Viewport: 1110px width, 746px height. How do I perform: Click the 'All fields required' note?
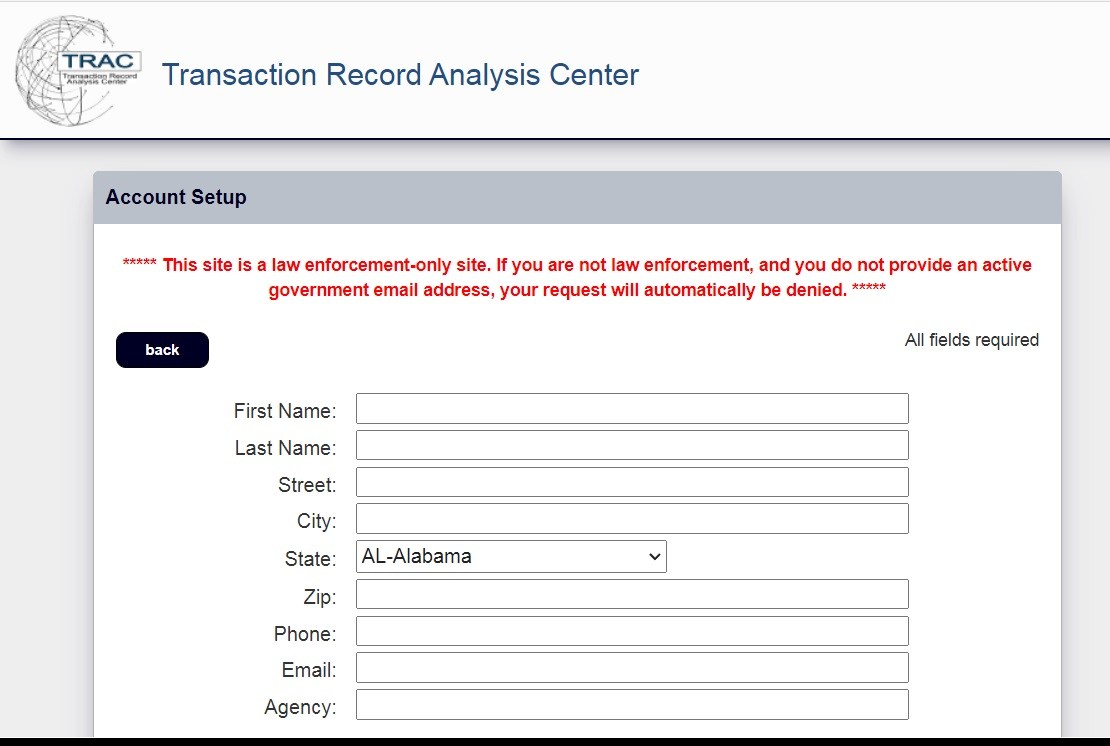(x=971, y=340)
